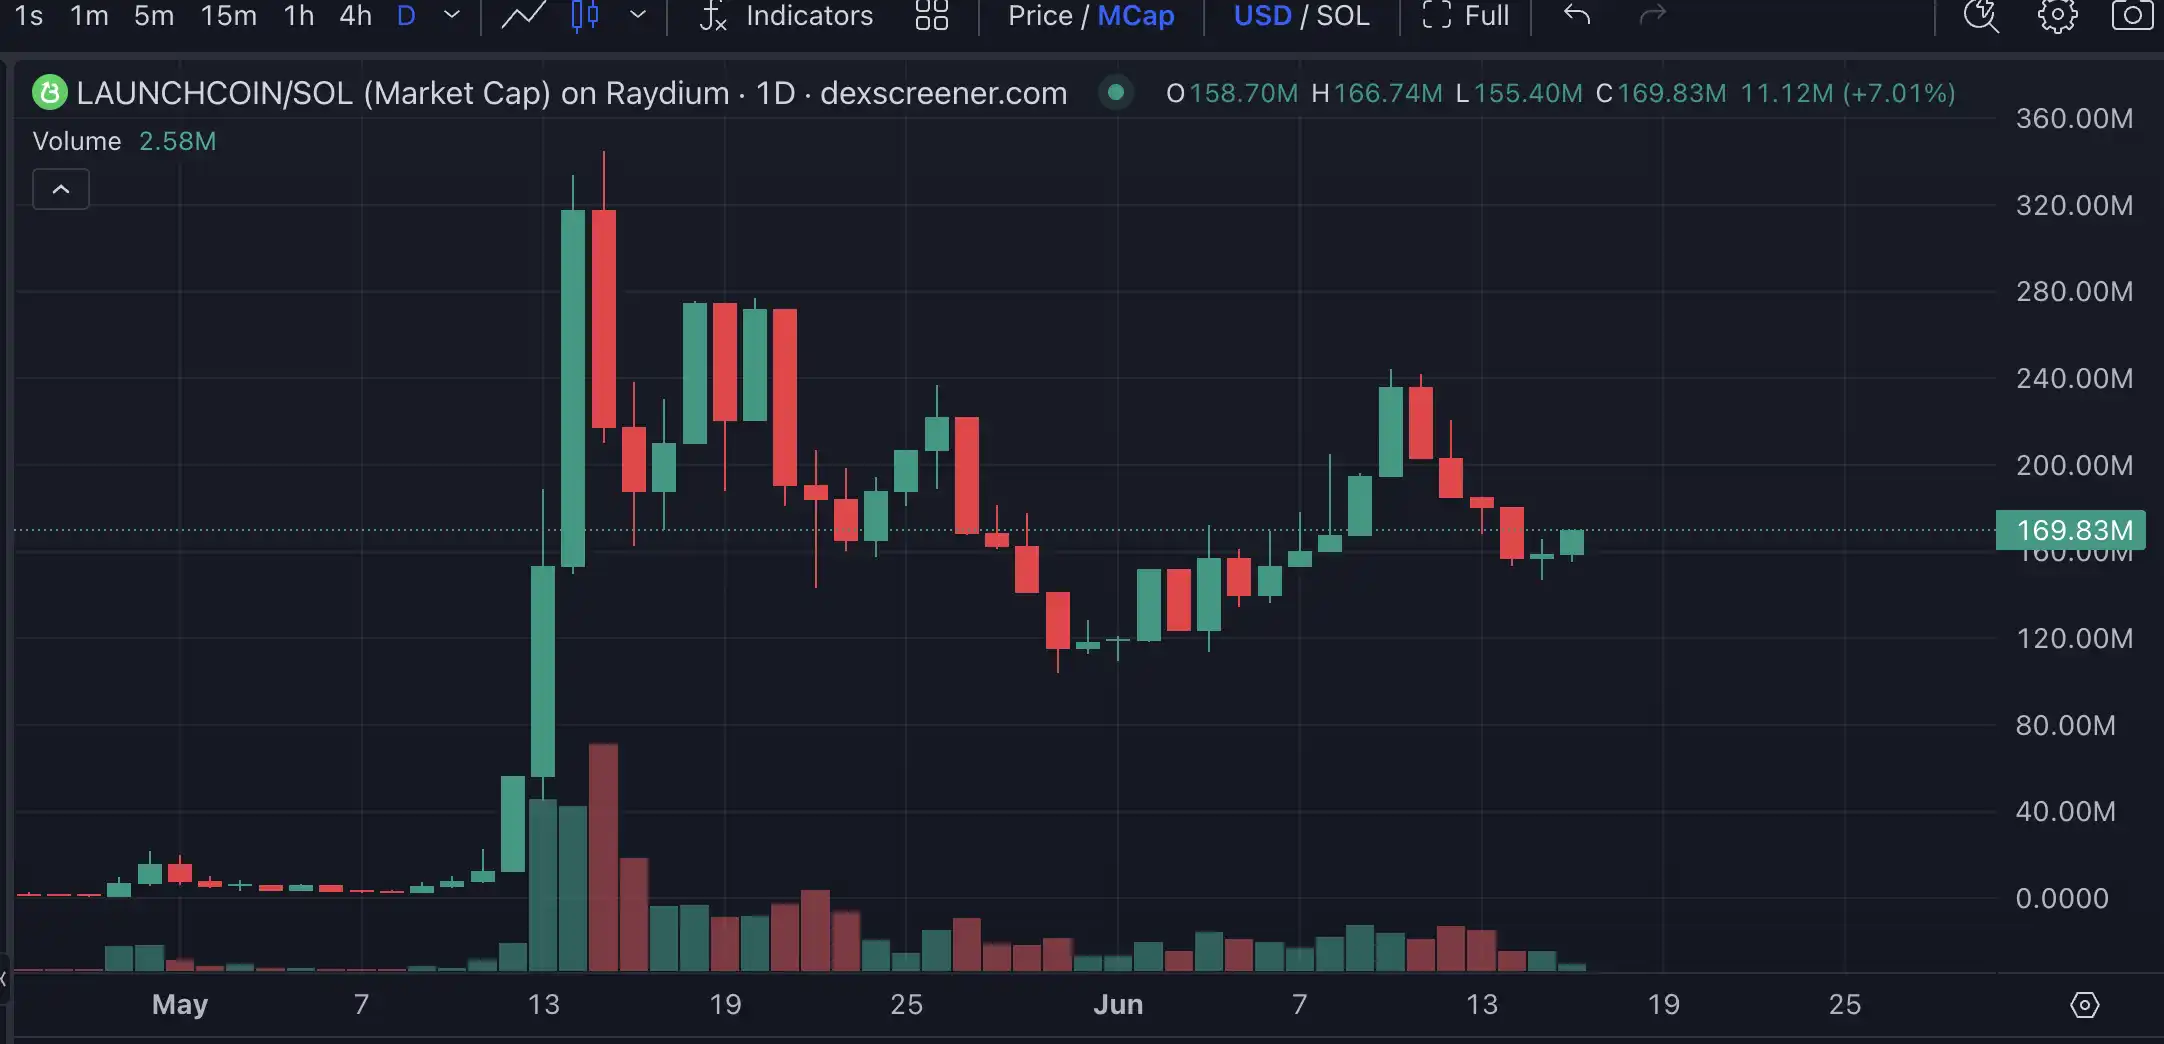Select the 15m timeframe
The width and height of the screenshot is (2164, 1044).
click(228, 16)
